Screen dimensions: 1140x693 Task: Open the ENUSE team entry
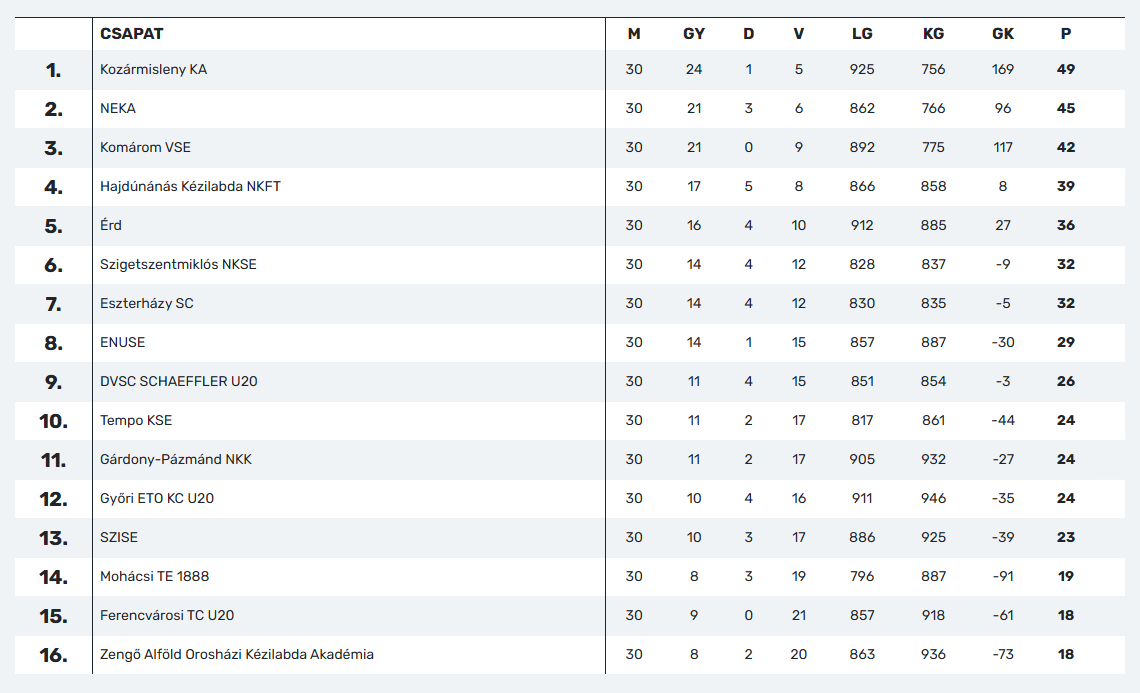[123, 343]
